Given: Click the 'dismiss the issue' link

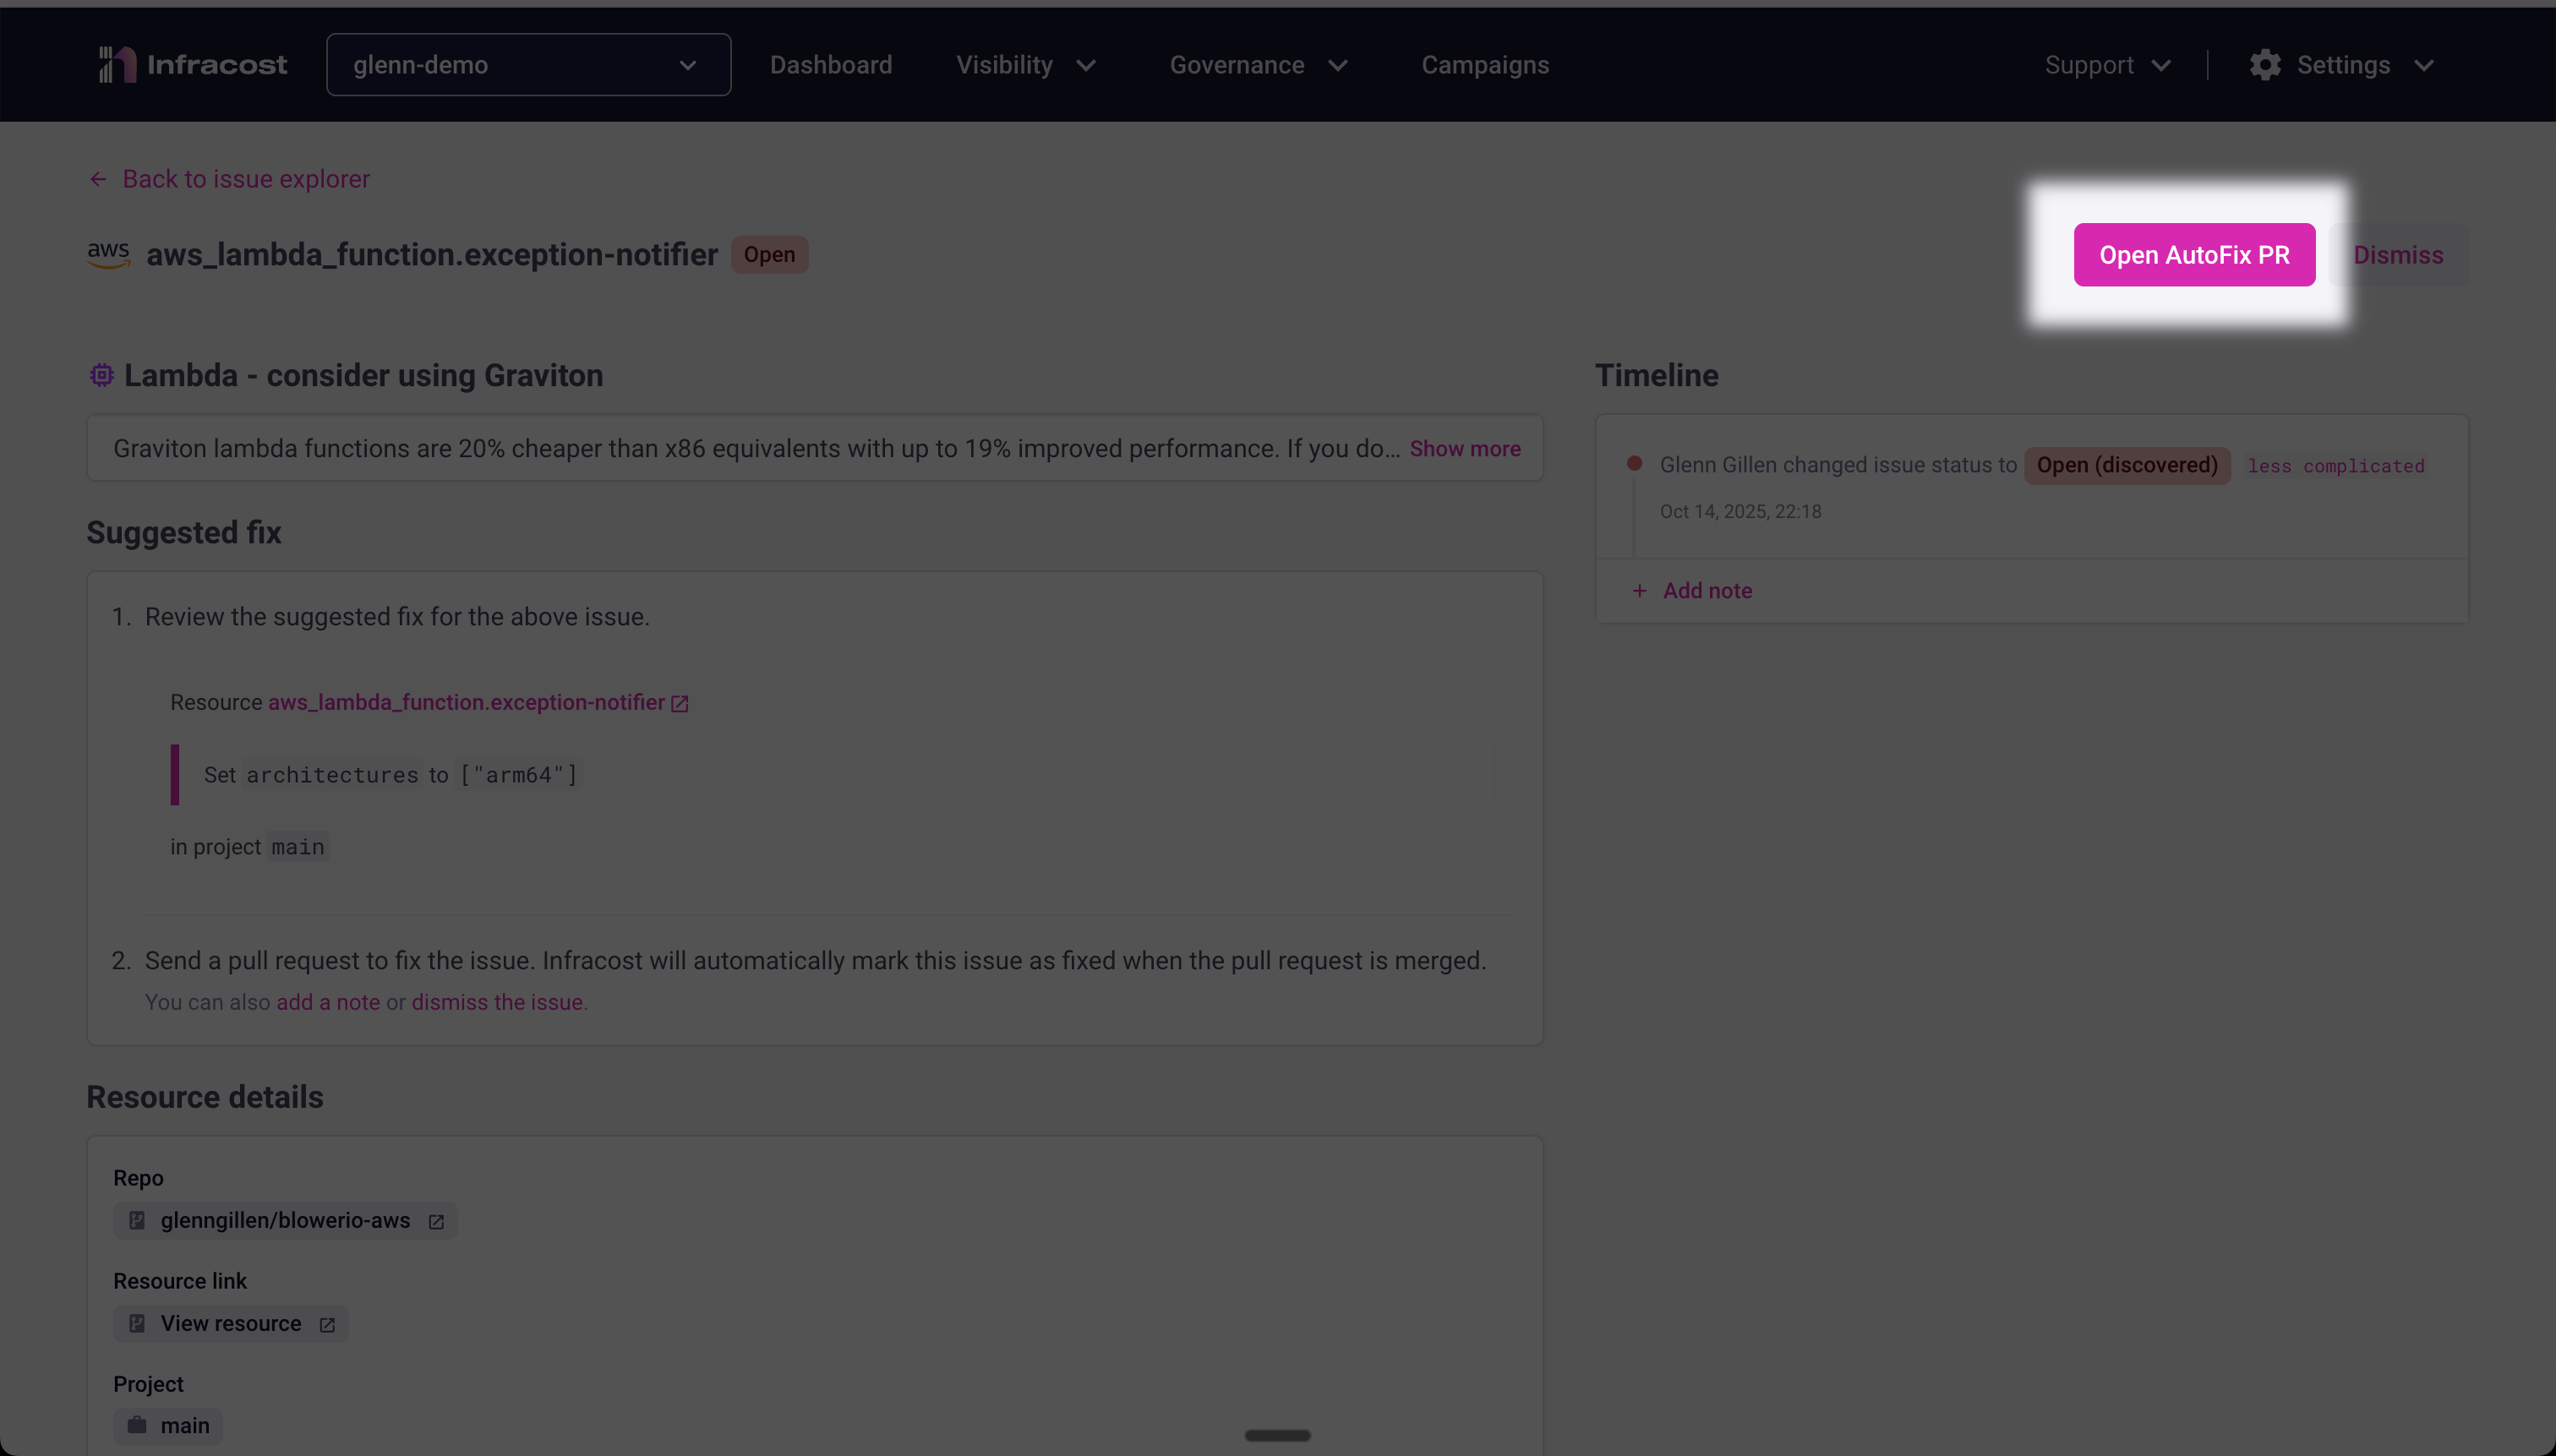Looking at the screenshot, I should click(x=497, y=1002).
